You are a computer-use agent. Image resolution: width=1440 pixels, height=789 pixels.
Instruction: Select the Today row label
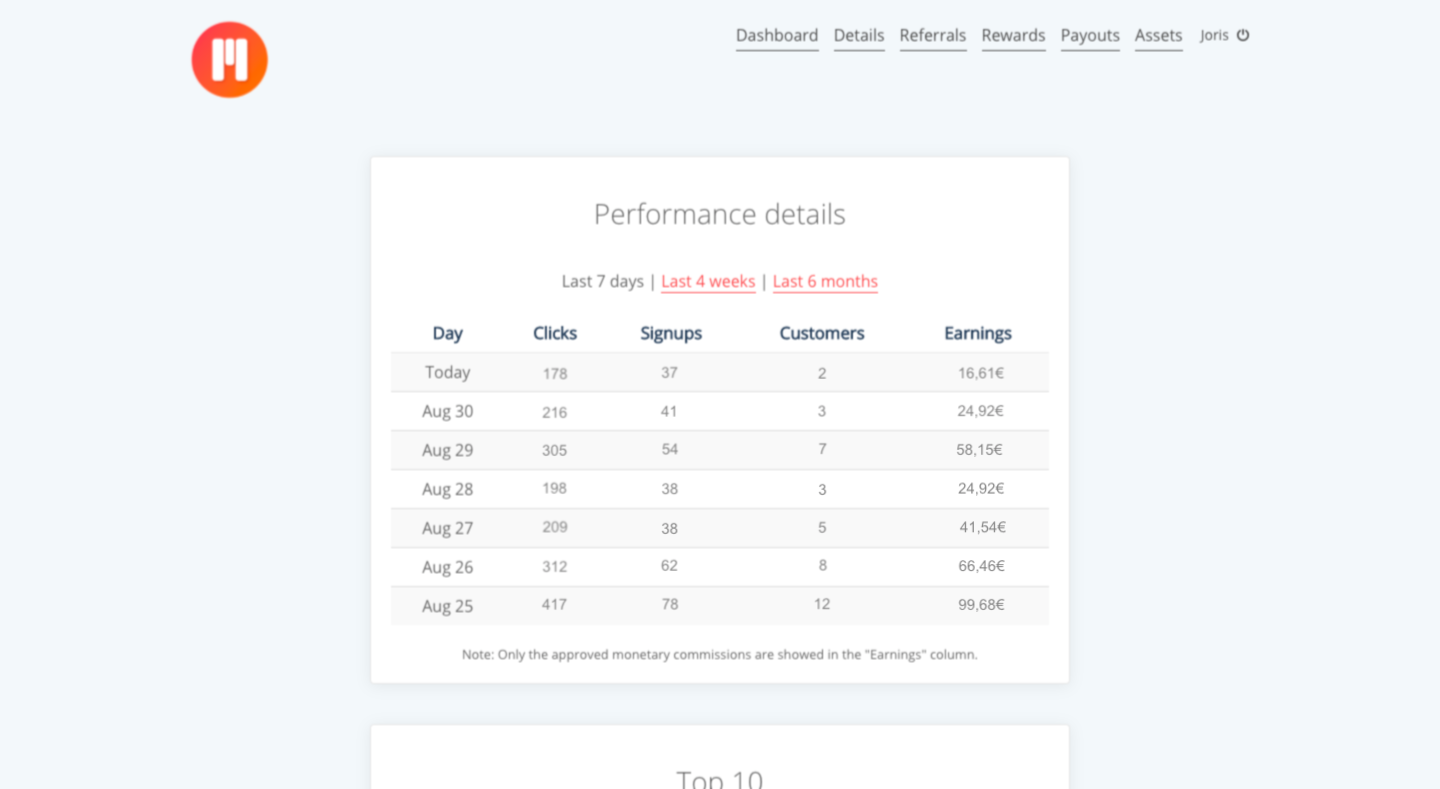coord(447,372)
